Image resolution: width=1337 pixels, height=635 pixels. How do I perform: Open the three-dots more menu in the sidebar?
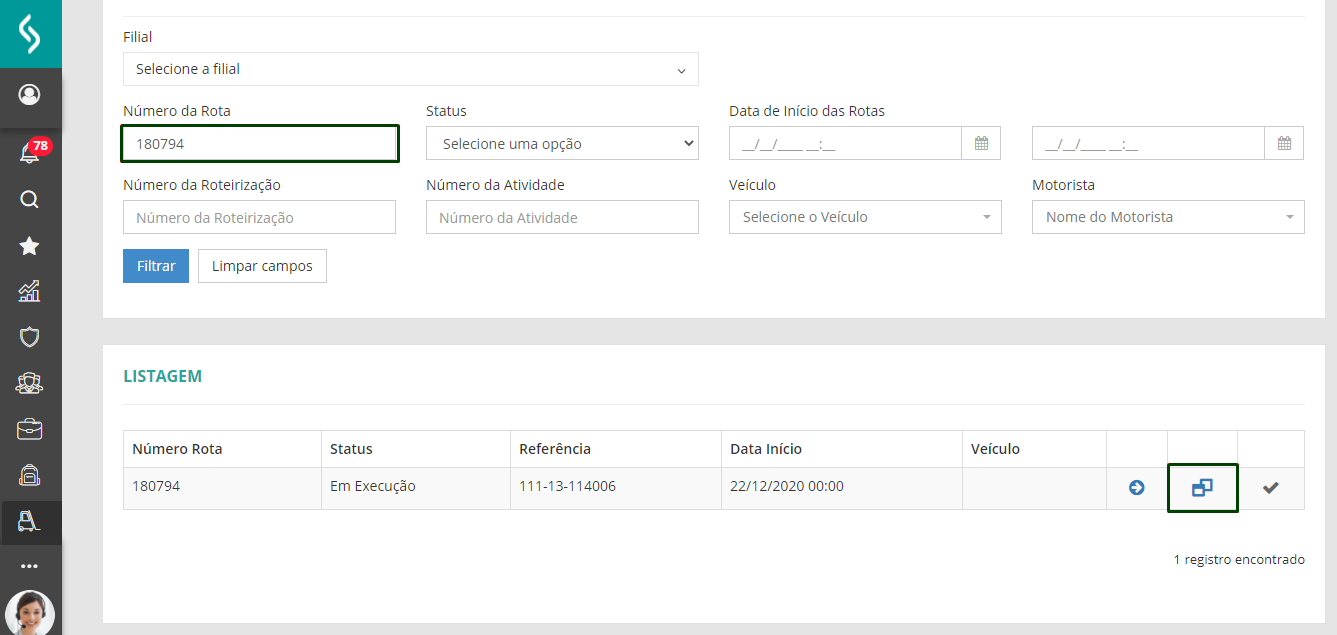click(30, 566)
